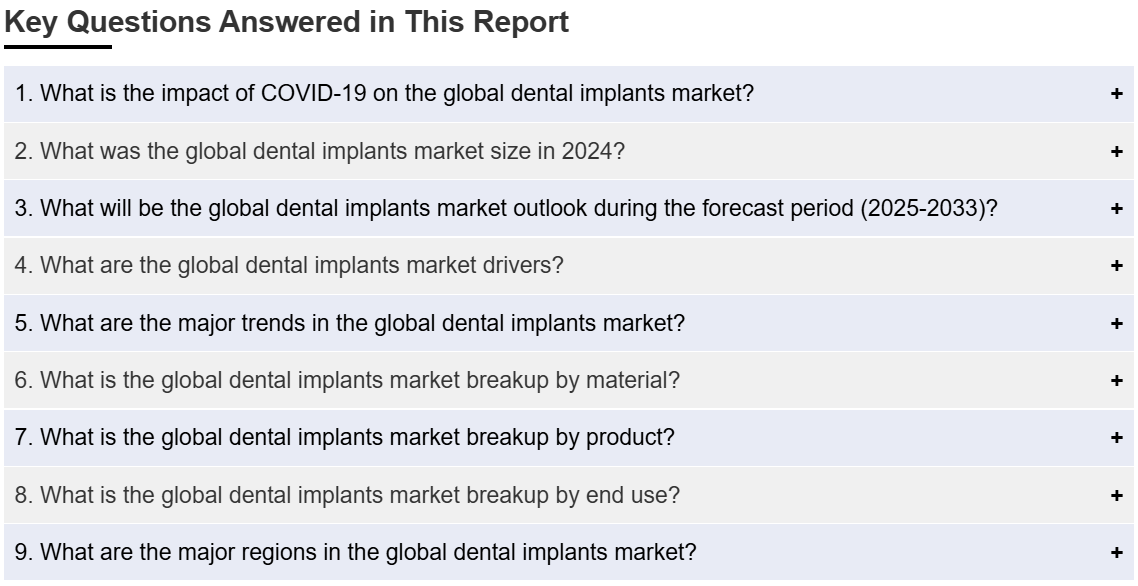The height and width of the screenshot is (586, 1138).
Task: Expand question 7 breakup by product
Action: point(568,438)
